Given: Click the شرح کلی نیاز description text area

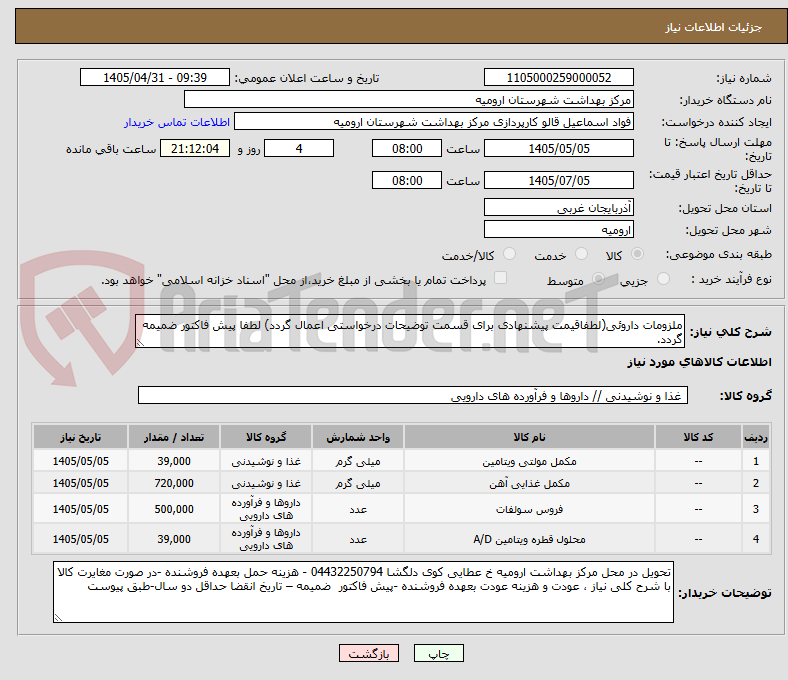Looking at the screenshot, I should 410,331.
